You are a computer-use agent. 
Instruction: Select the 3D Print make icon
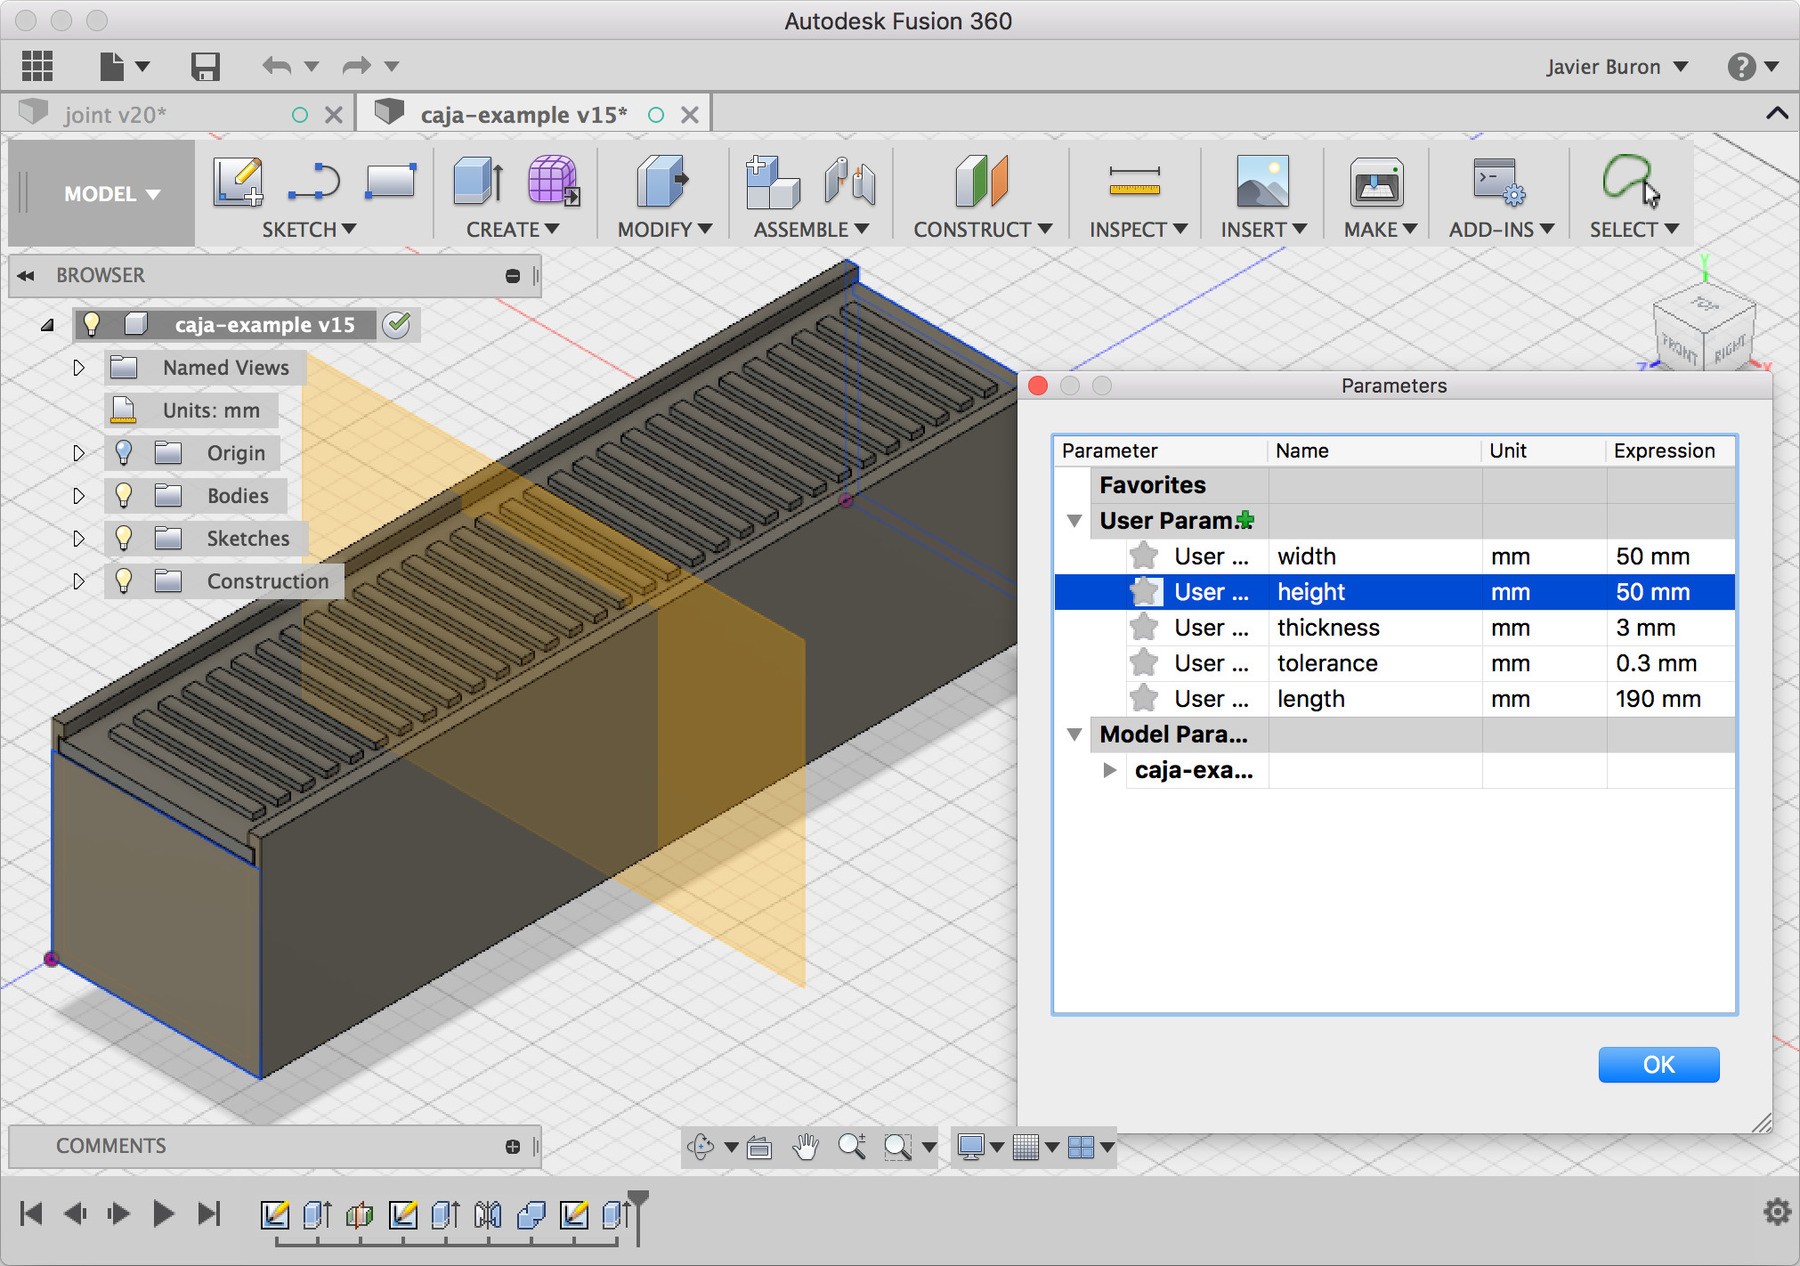pyautogui.click(x=1377, y=182)
